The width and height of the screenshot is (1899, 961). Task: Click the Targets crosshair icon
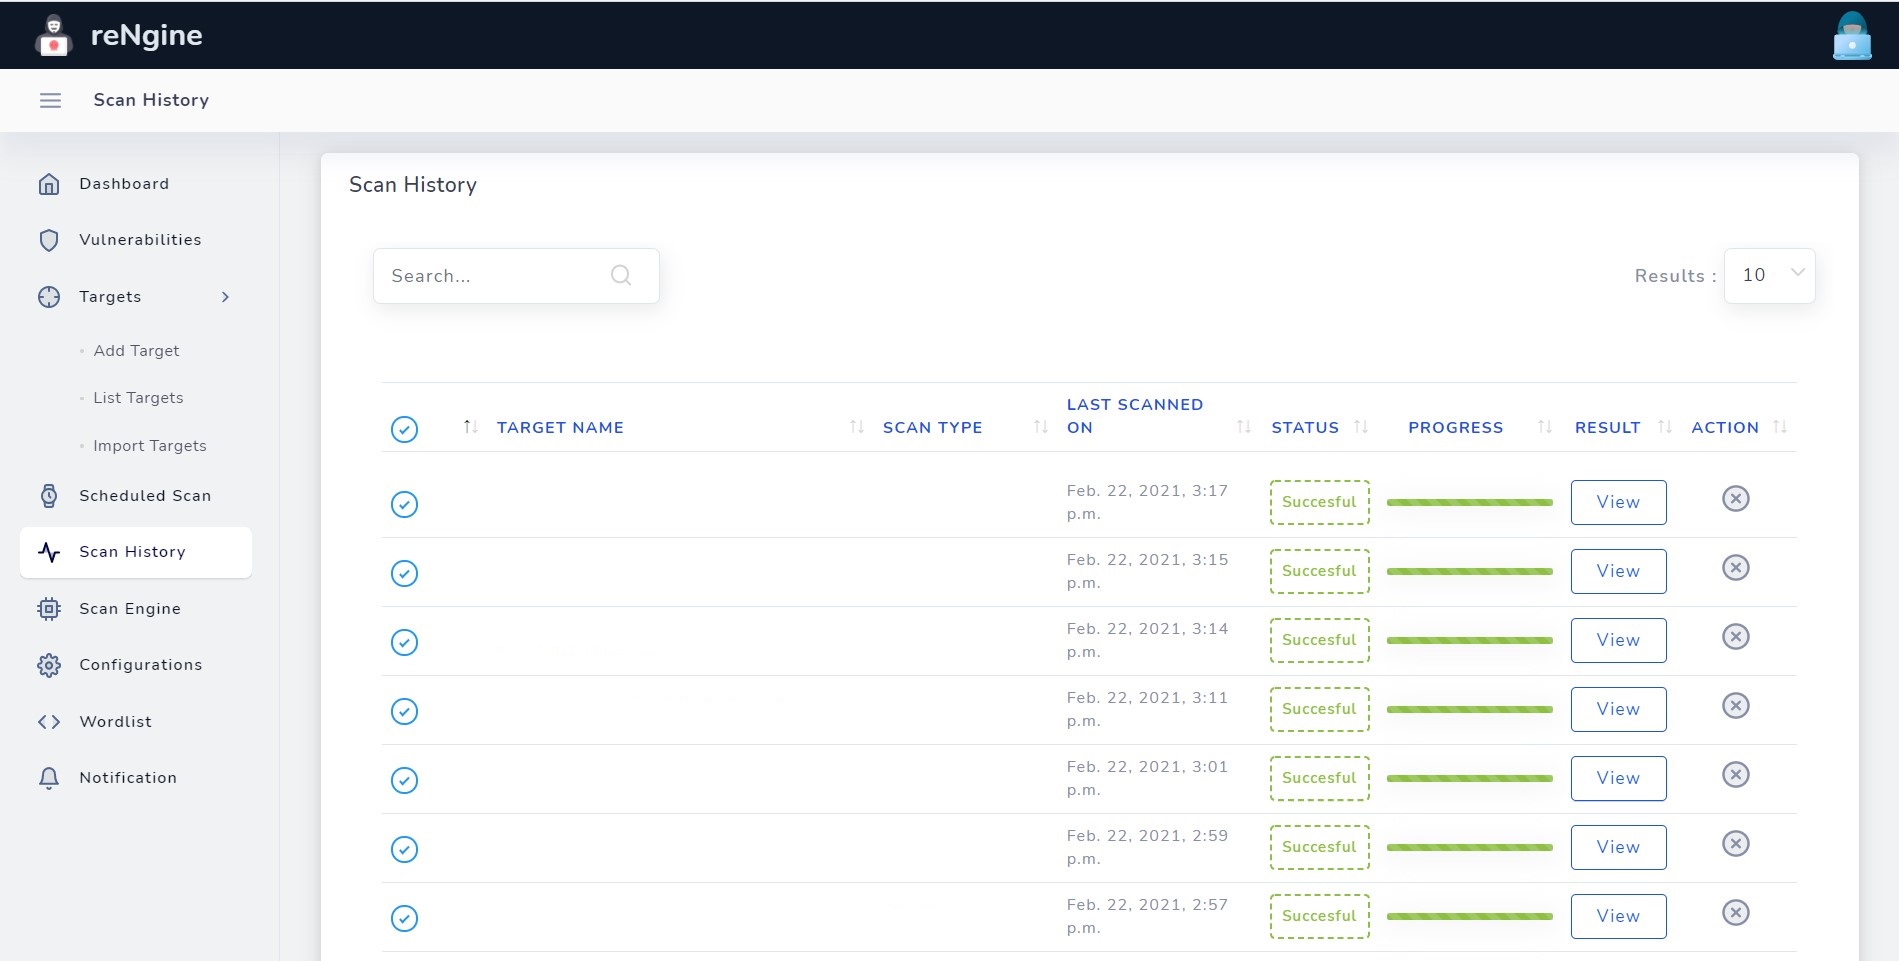[x=49, y=297]
